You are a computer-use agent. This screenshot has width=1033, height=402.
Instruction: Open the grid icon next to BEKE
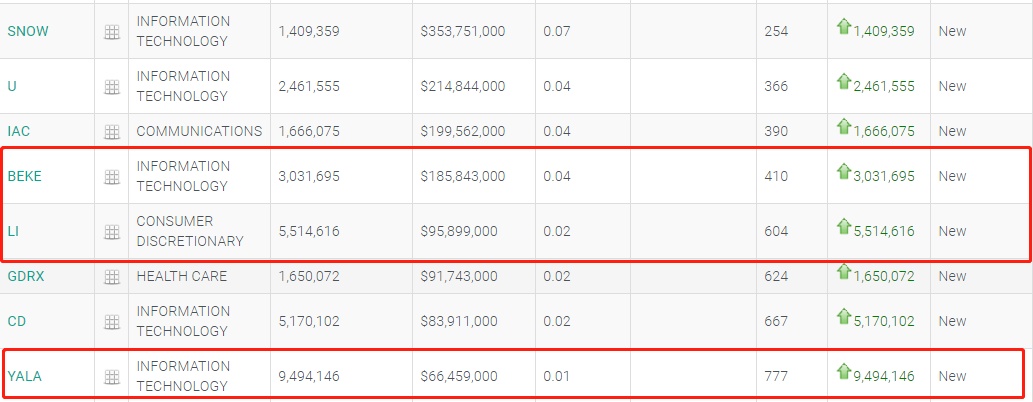click(112, 177)
